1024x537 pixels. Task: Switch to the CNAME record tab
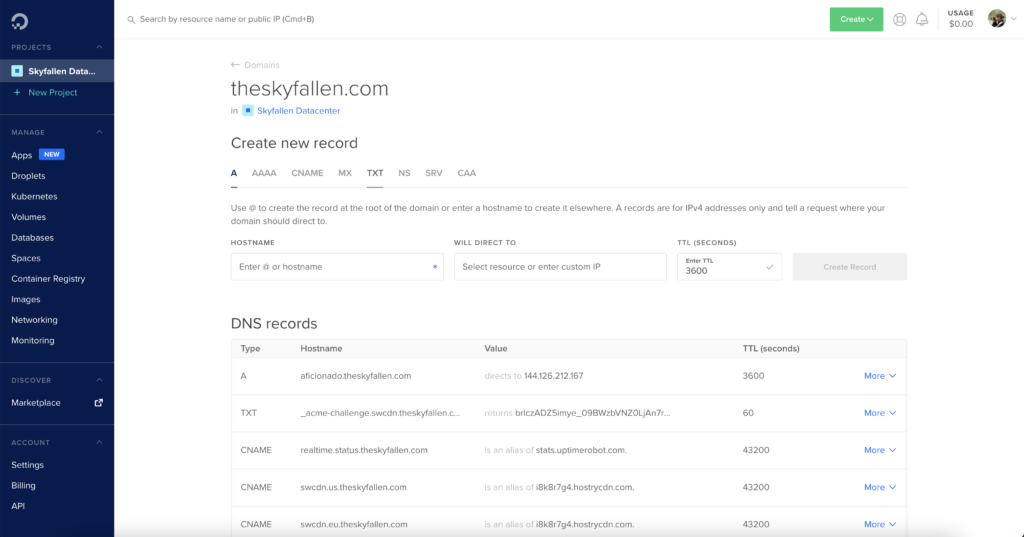point(307,173)
